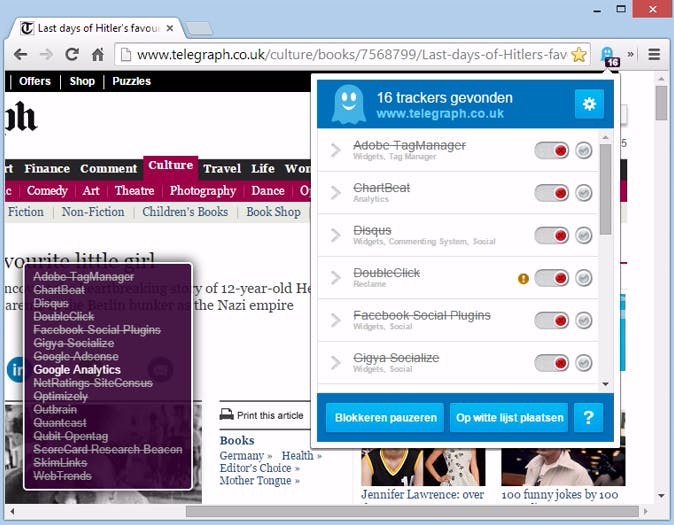This screenshot has width=674, height=525.
Task: Click the www.telegraph.co.uk link in the Ghostery header
Action: 440,114
